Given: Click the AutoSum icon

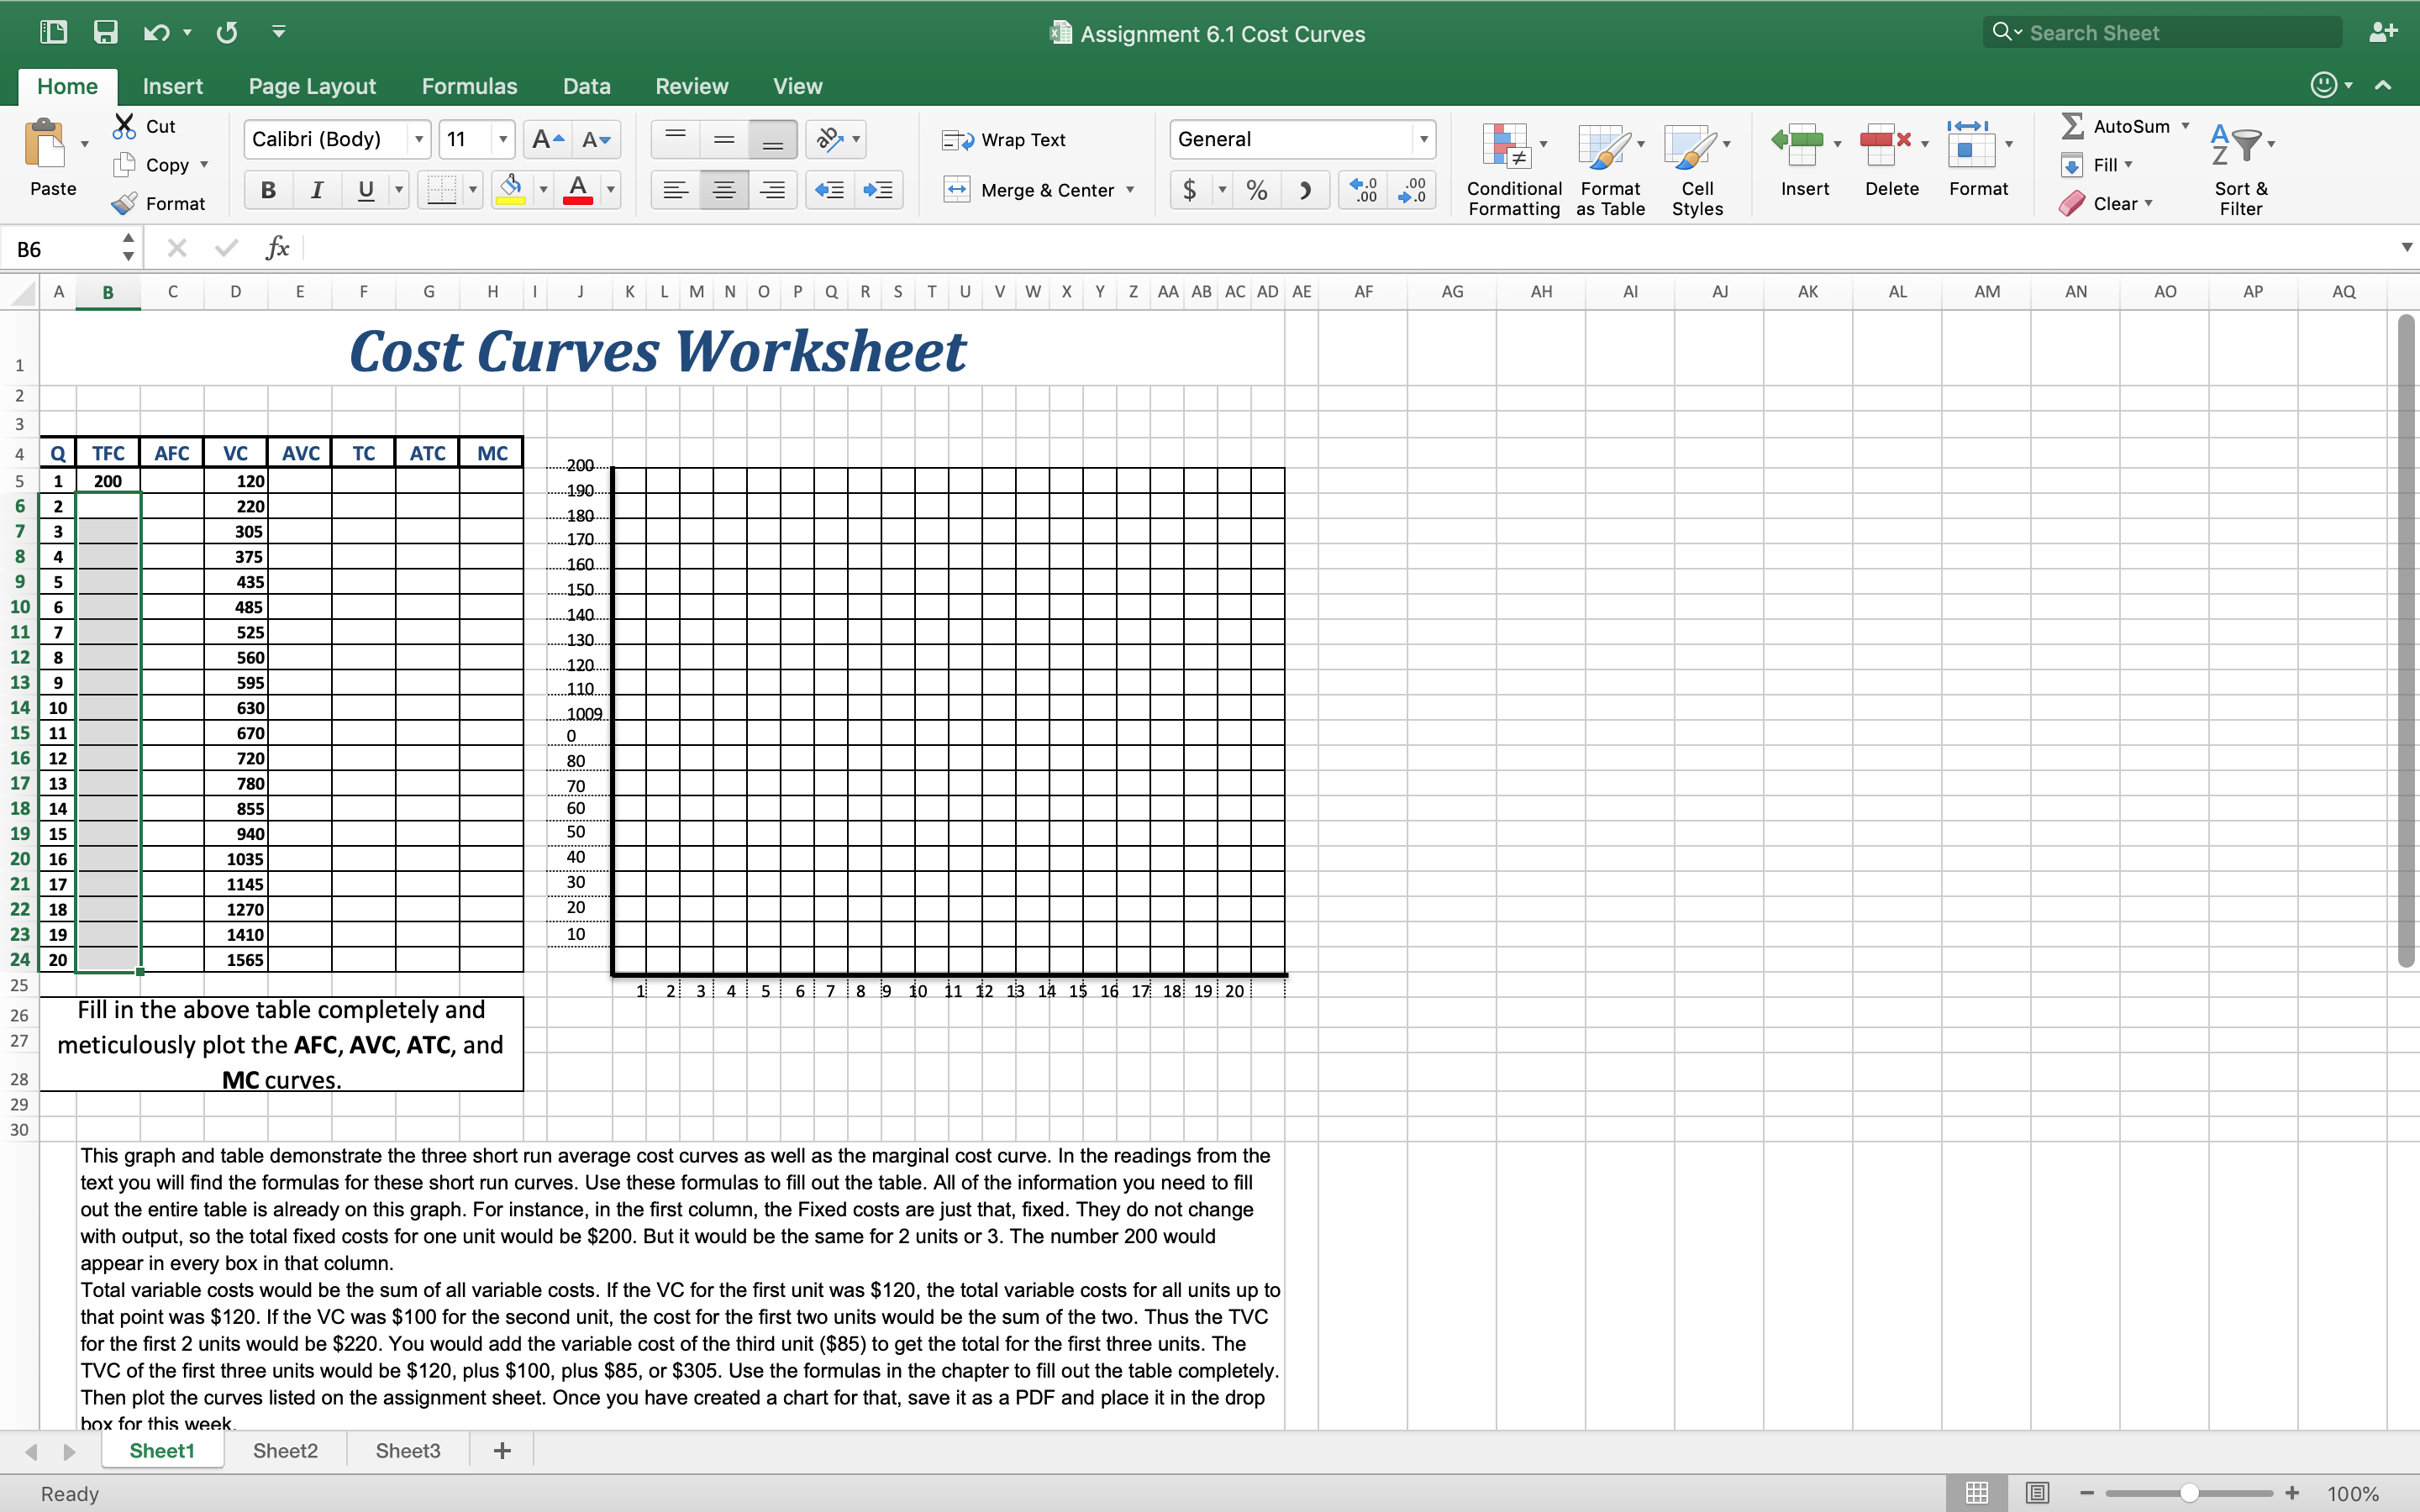Looking at the screenshot, I should coord(2072,126).
